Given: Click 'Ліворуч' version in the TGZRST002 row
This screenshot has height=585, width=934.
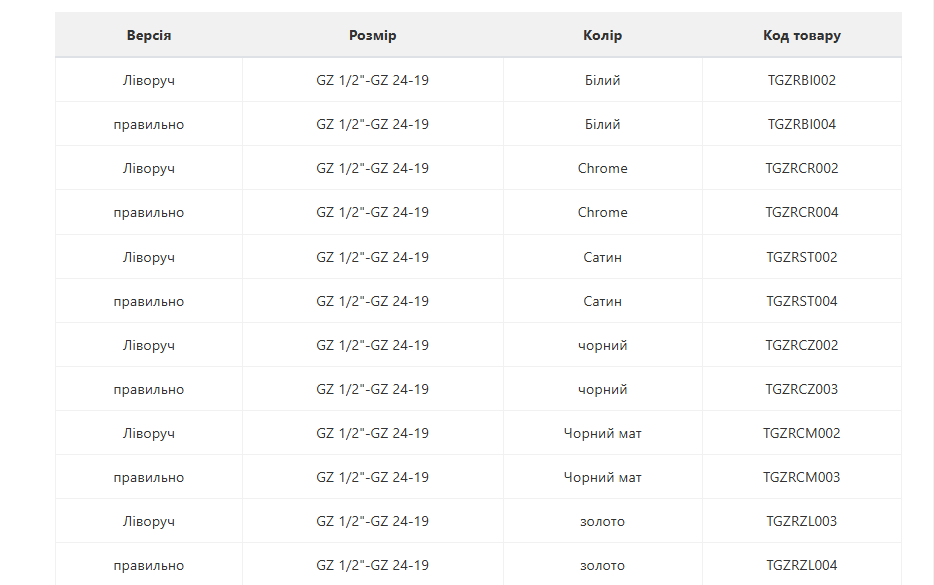Looking at the screenshot, I should [149, 257].
